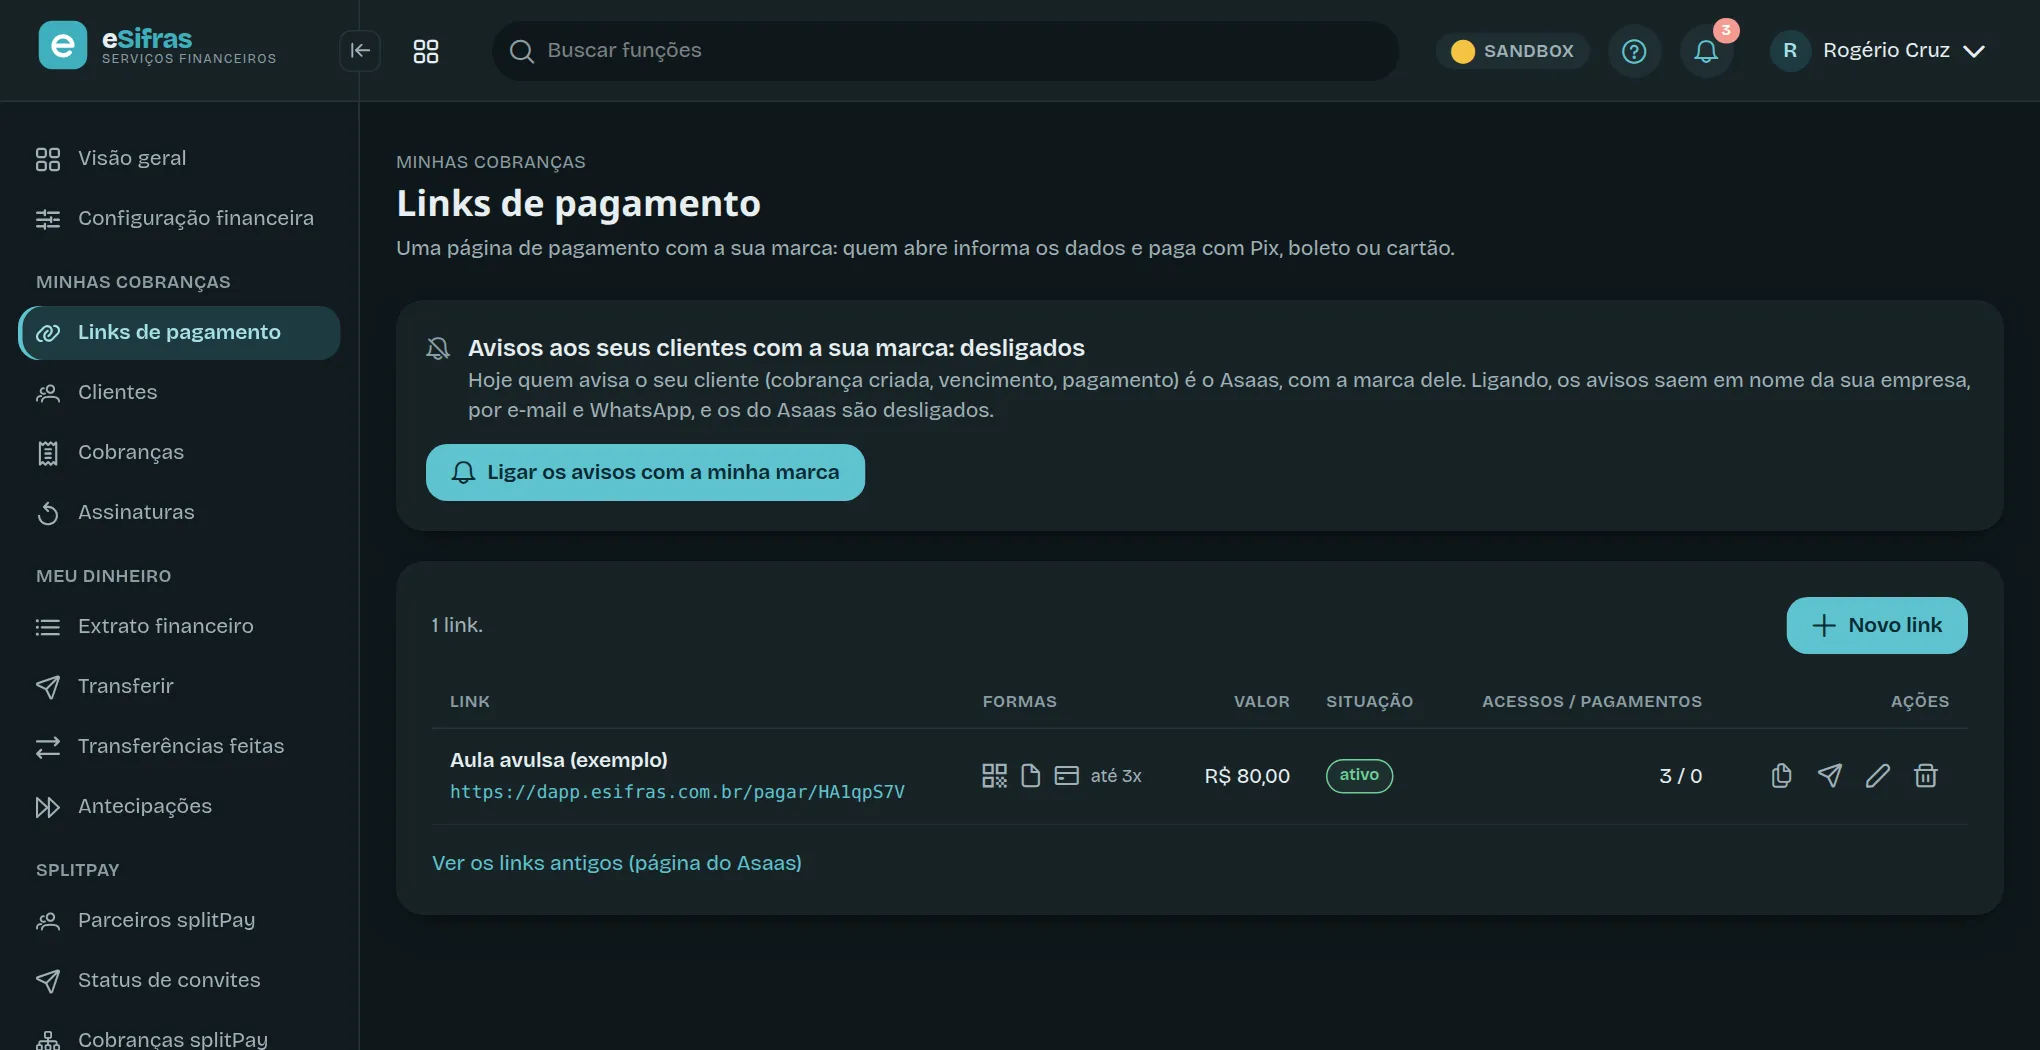The height and width of the screenshot is (1050, 2040).
Task: Click the "1 link." count text
Action: pos(457,625)
